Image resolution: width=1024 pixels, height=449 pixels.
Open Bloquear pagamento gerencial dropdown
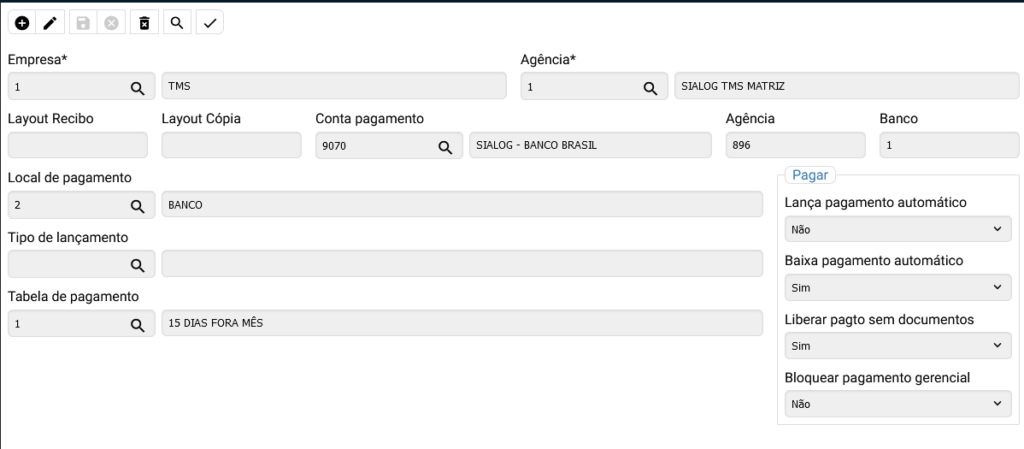897,404
